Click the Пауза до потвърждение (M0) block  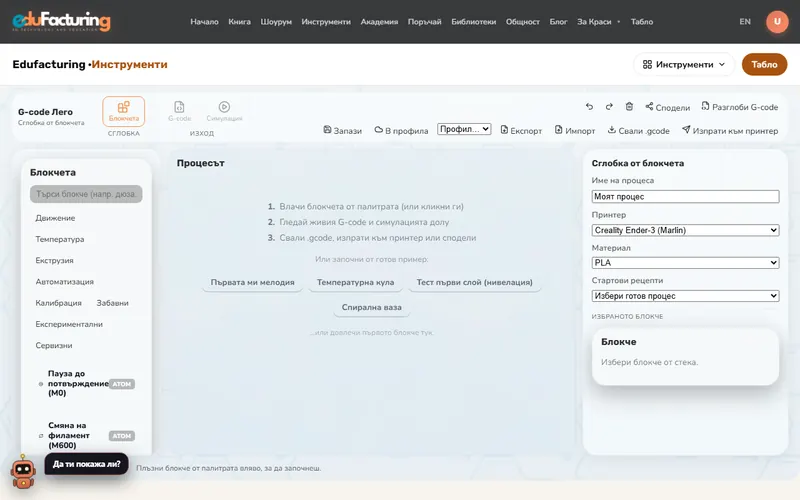[x=86, y=383]
